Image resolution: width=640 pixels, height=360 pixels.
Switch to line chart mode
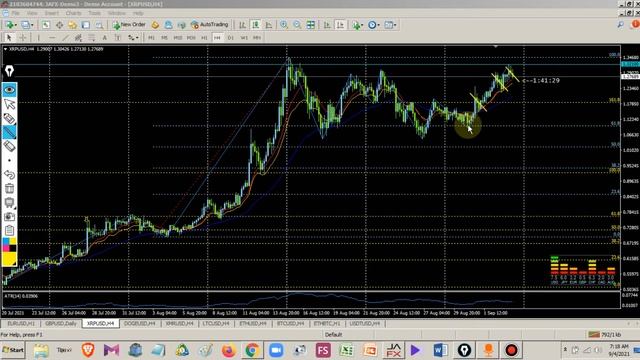point(269,25)
